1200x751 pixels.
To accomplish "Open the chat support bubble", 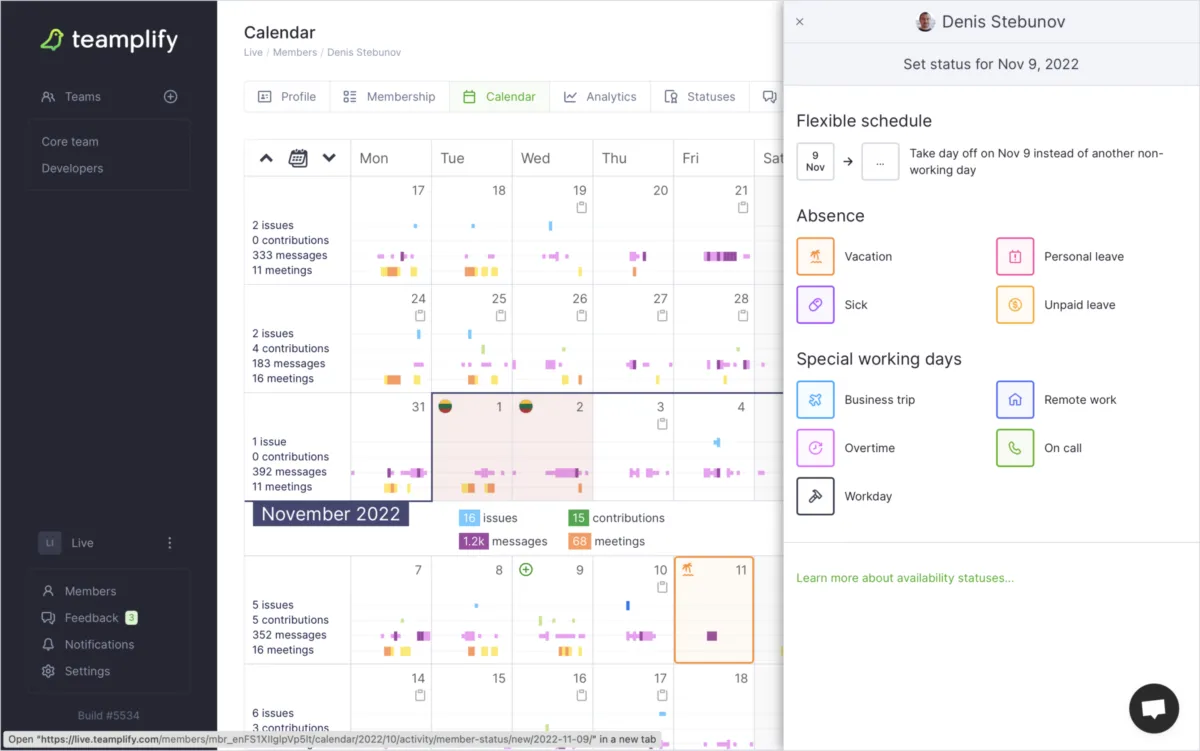I will (1154, 709).
